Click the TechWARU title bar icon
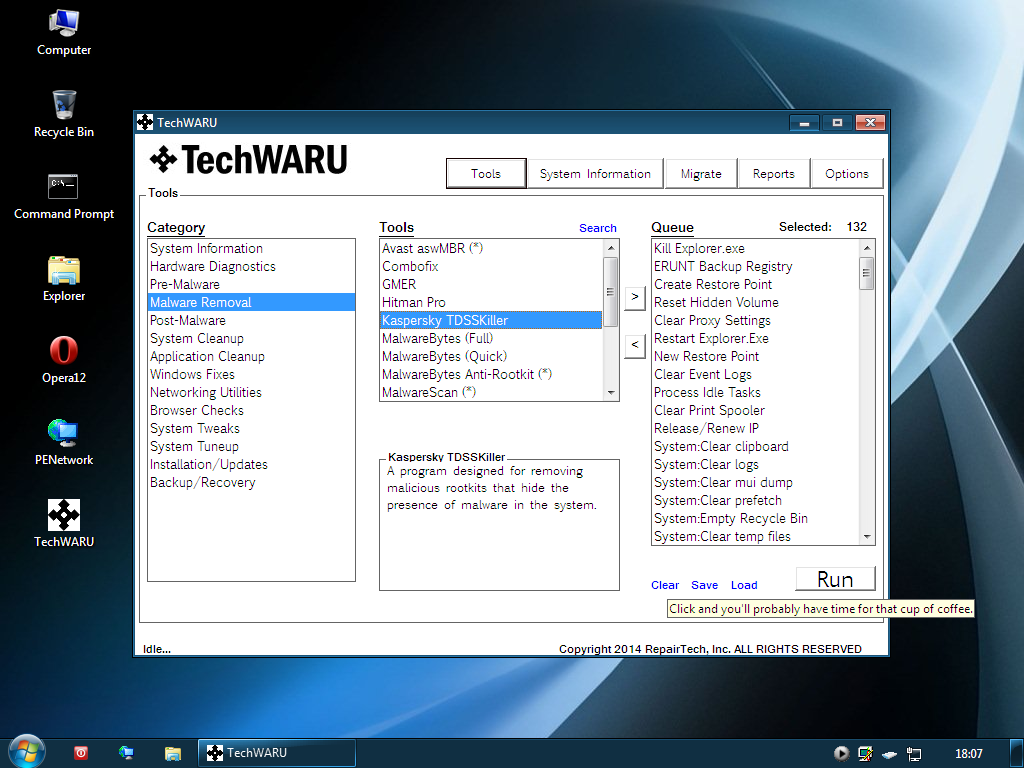The width and height of the screenshot is (1024, 768). [x=145, y=122]
